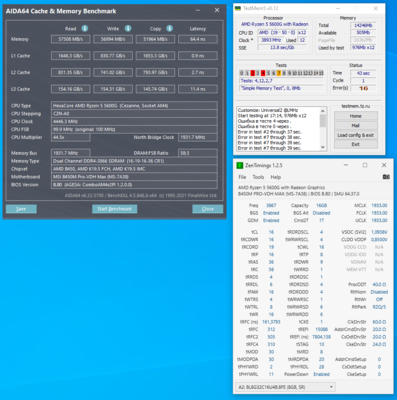The image size is (397, 400).
Task: Click the Copy info icon
Action: [x=170, y=29]
